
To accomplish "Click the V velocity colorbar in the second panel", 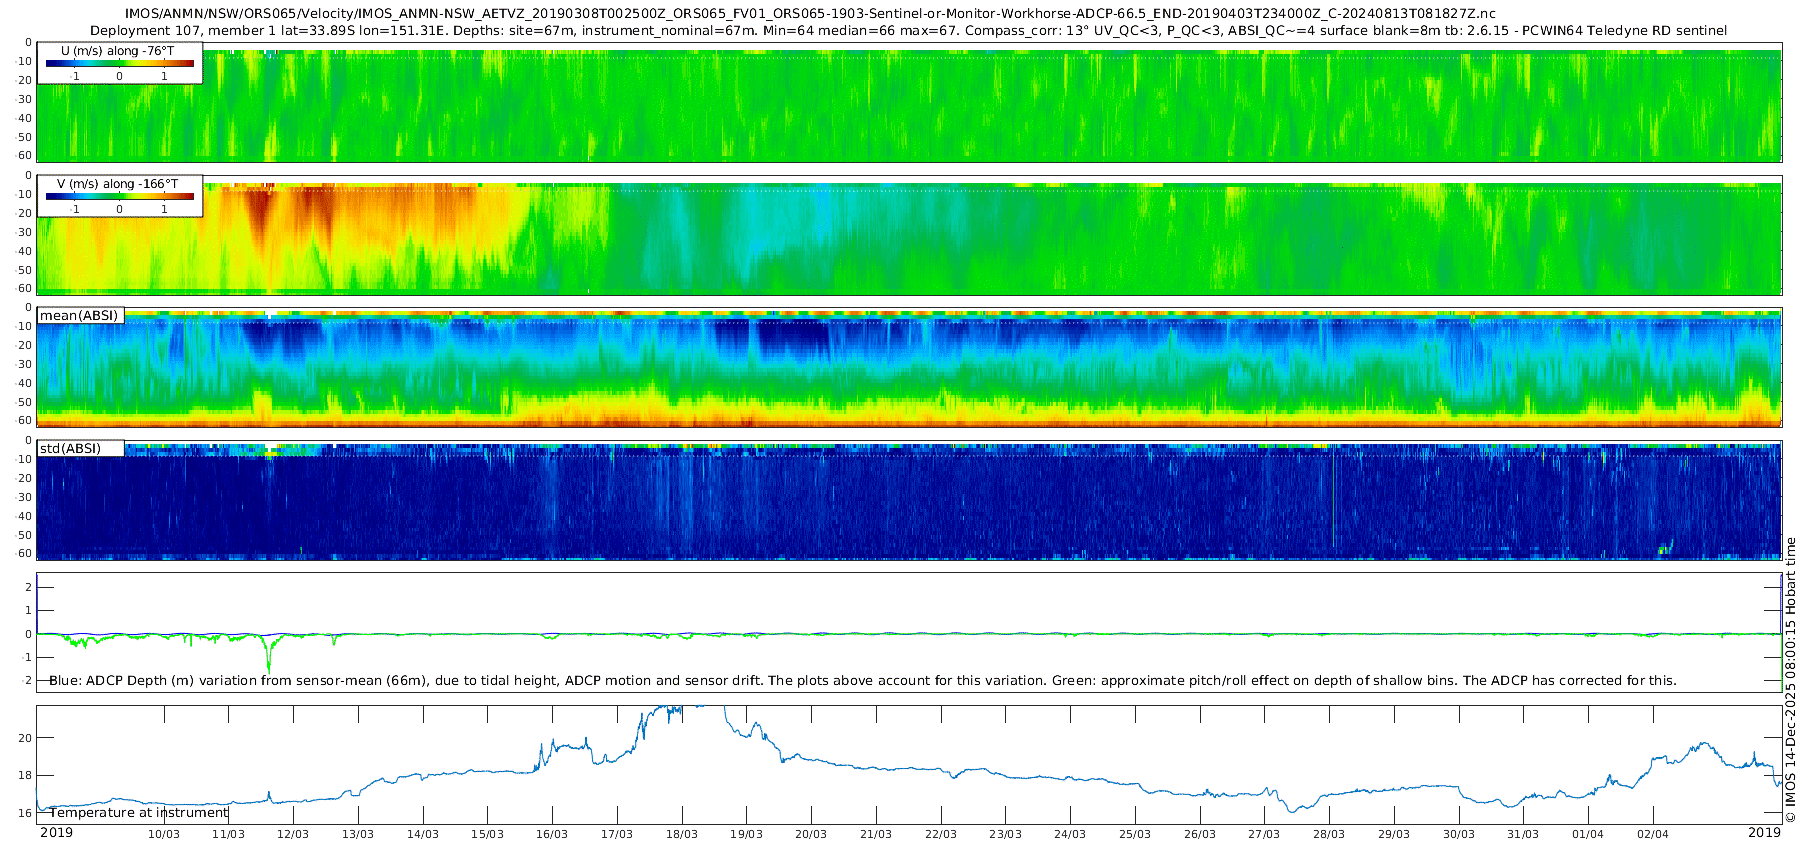I will point(120,197).
